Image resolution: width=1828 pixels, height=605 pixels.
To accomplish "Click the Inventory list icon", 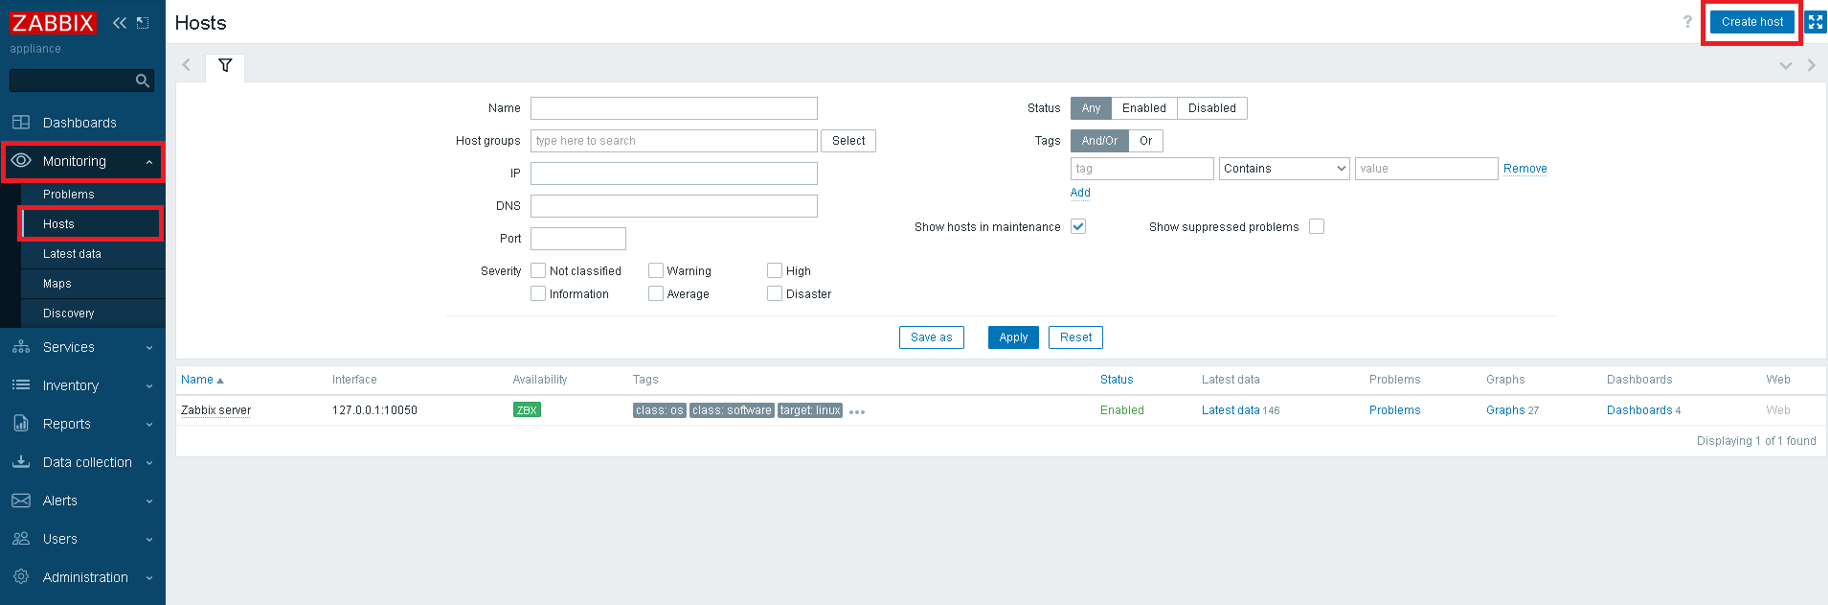I will [x=21, y=385].
